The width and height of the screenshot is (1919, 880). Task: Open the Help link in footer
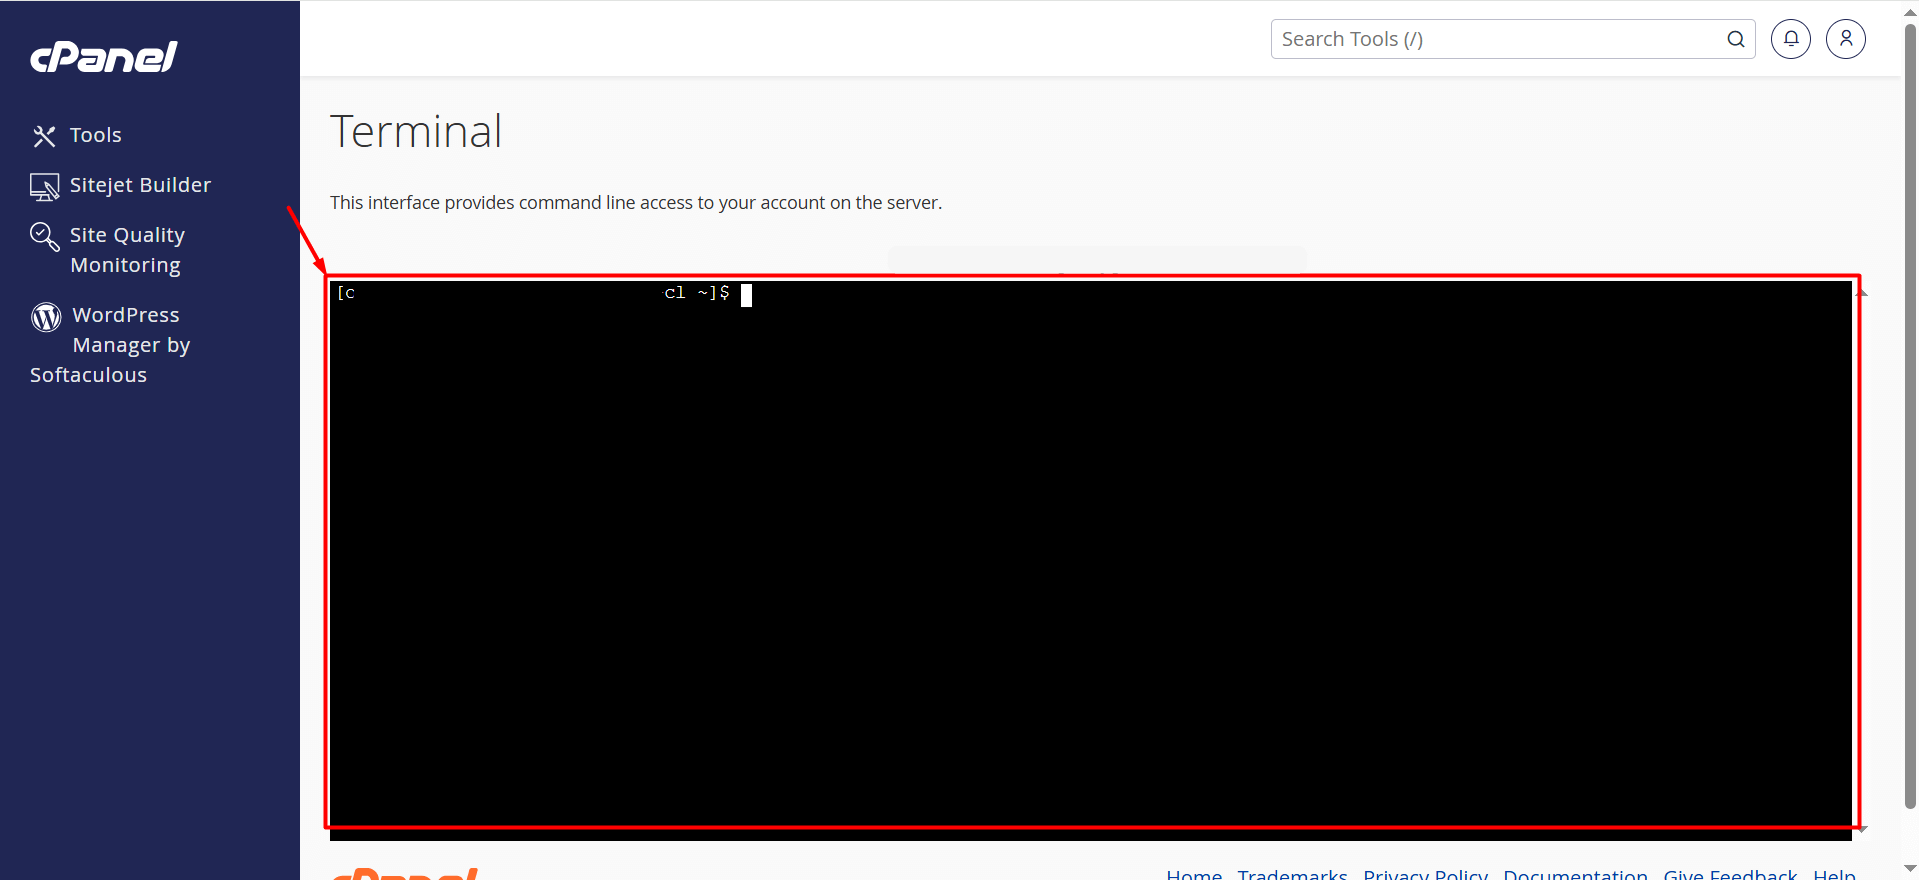(1834, 874)
